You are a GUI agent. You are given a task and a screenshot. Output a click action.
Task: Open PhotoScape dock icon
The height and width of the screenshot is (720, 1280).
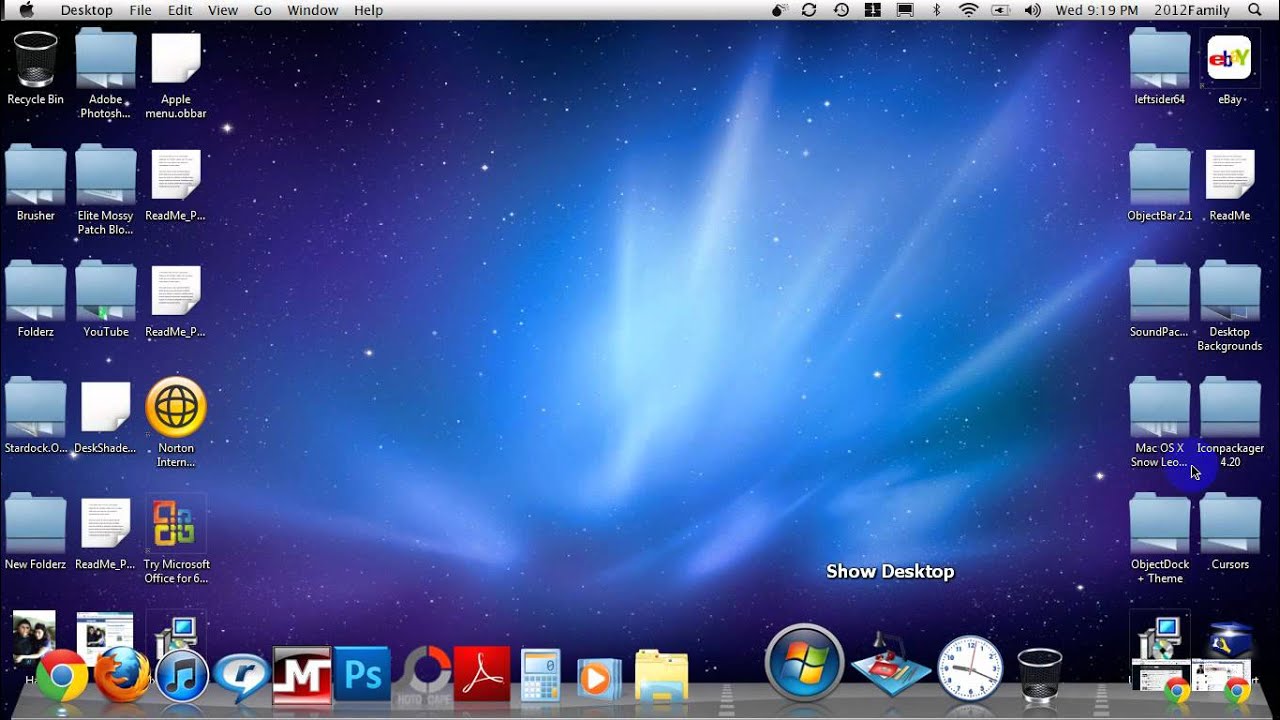(426, 675)
